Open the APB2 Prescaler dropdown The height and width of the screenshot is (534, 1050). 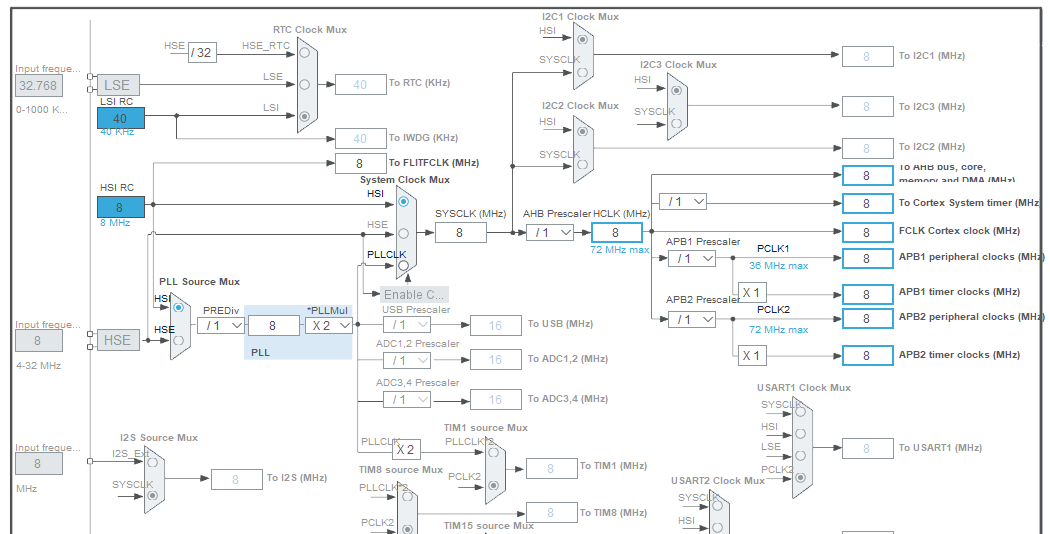[x=691, y=319]
